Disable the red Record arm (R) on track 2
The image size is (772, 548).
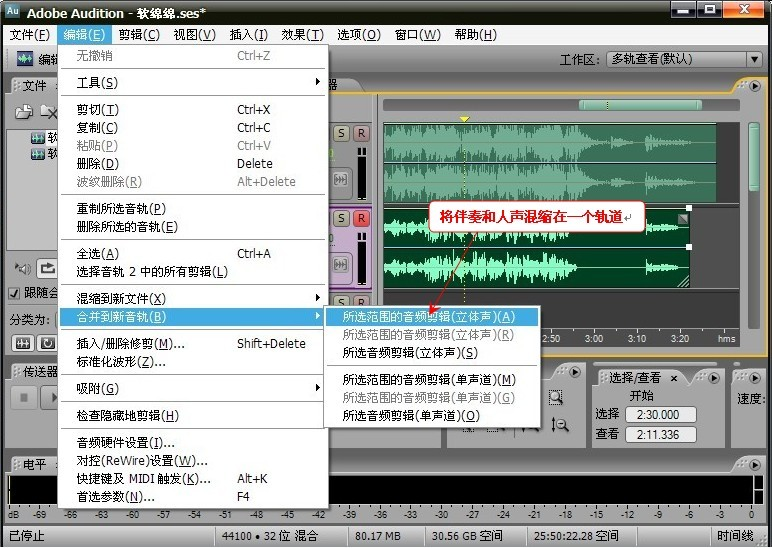click(361, 218)
